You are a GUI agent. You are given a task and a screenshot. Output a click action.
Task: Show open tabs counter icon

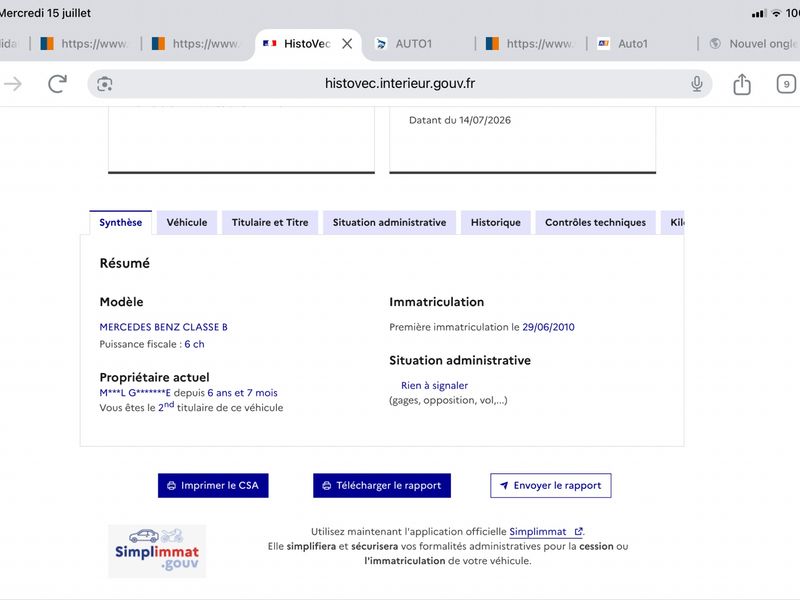786,84
